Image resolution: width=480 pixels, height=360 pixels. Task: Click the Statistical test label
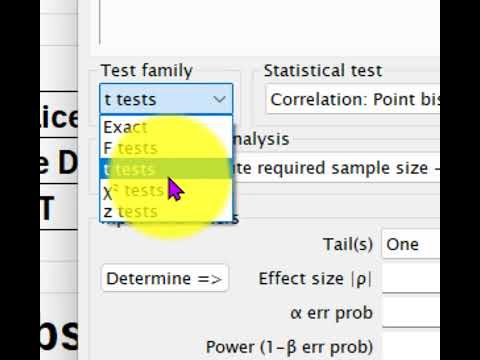[x=323, y=71]
